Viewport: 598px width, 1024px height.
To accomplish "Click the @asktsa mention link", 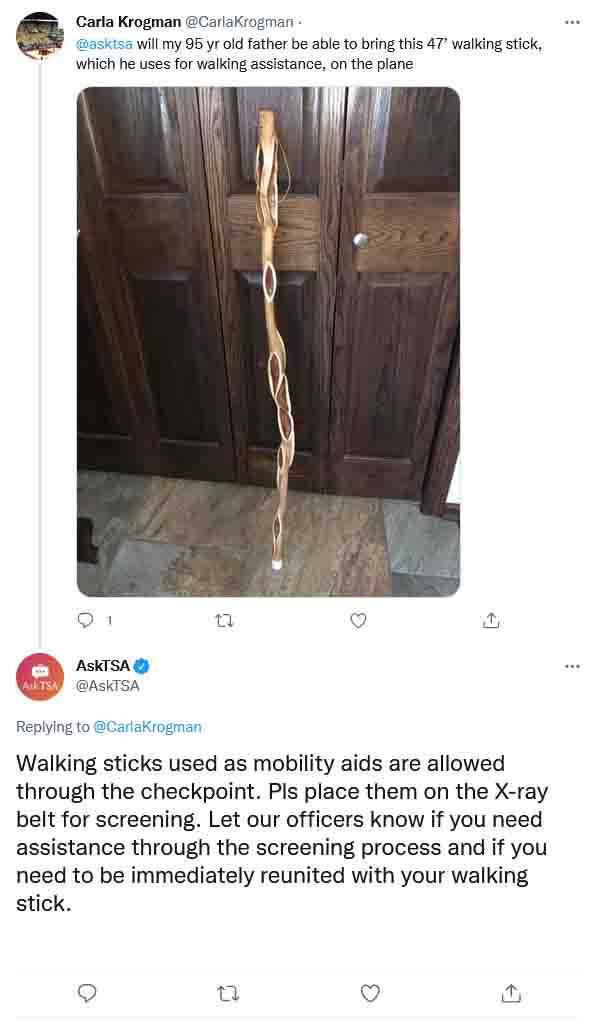I will coord(104,44).
